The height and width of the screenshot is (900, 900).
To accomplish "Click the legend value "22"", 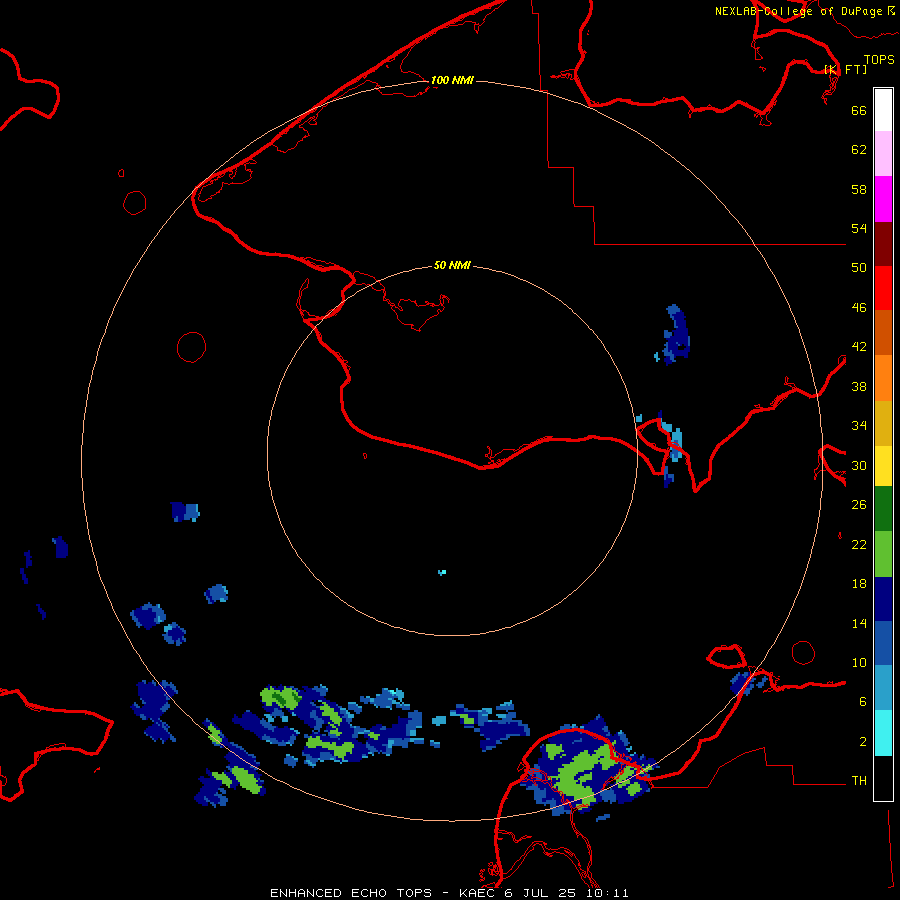I will (859, 544).
